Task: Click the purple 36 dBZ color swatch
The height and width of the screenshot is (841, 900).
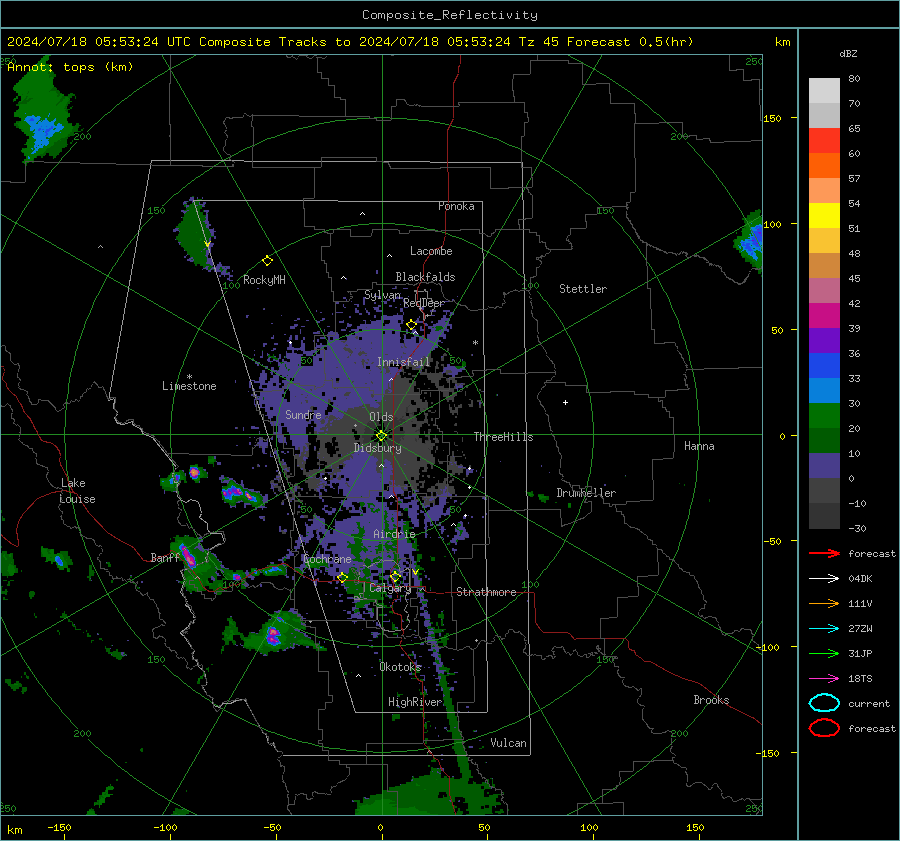Action: coord(824,340)
